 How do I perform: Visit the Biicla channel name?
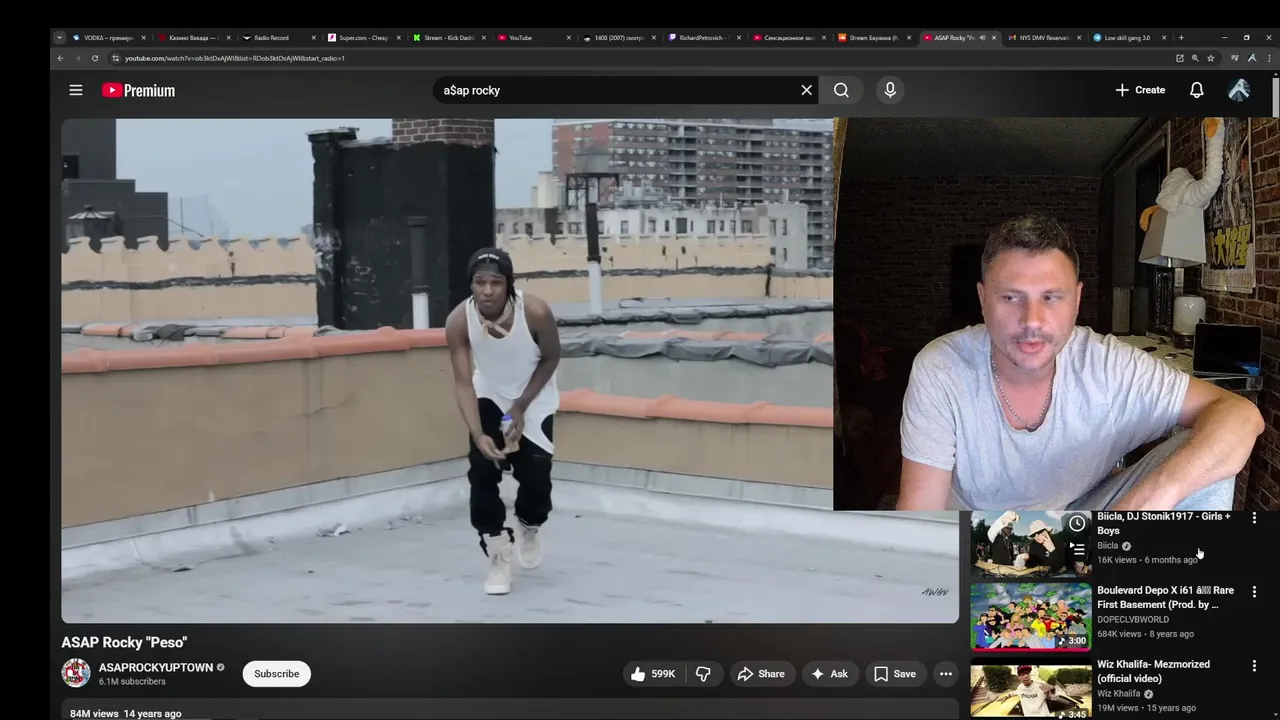point(1108,546)
